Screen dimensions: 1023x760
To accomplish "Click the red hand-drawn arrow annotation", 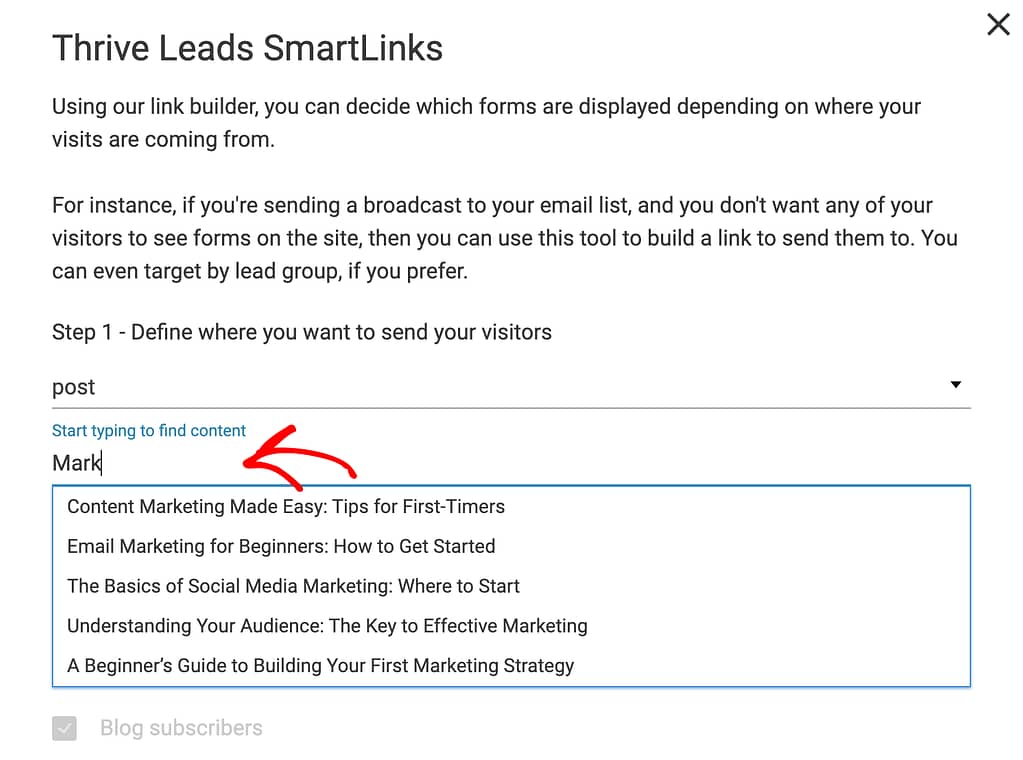I will pos(299,458).
